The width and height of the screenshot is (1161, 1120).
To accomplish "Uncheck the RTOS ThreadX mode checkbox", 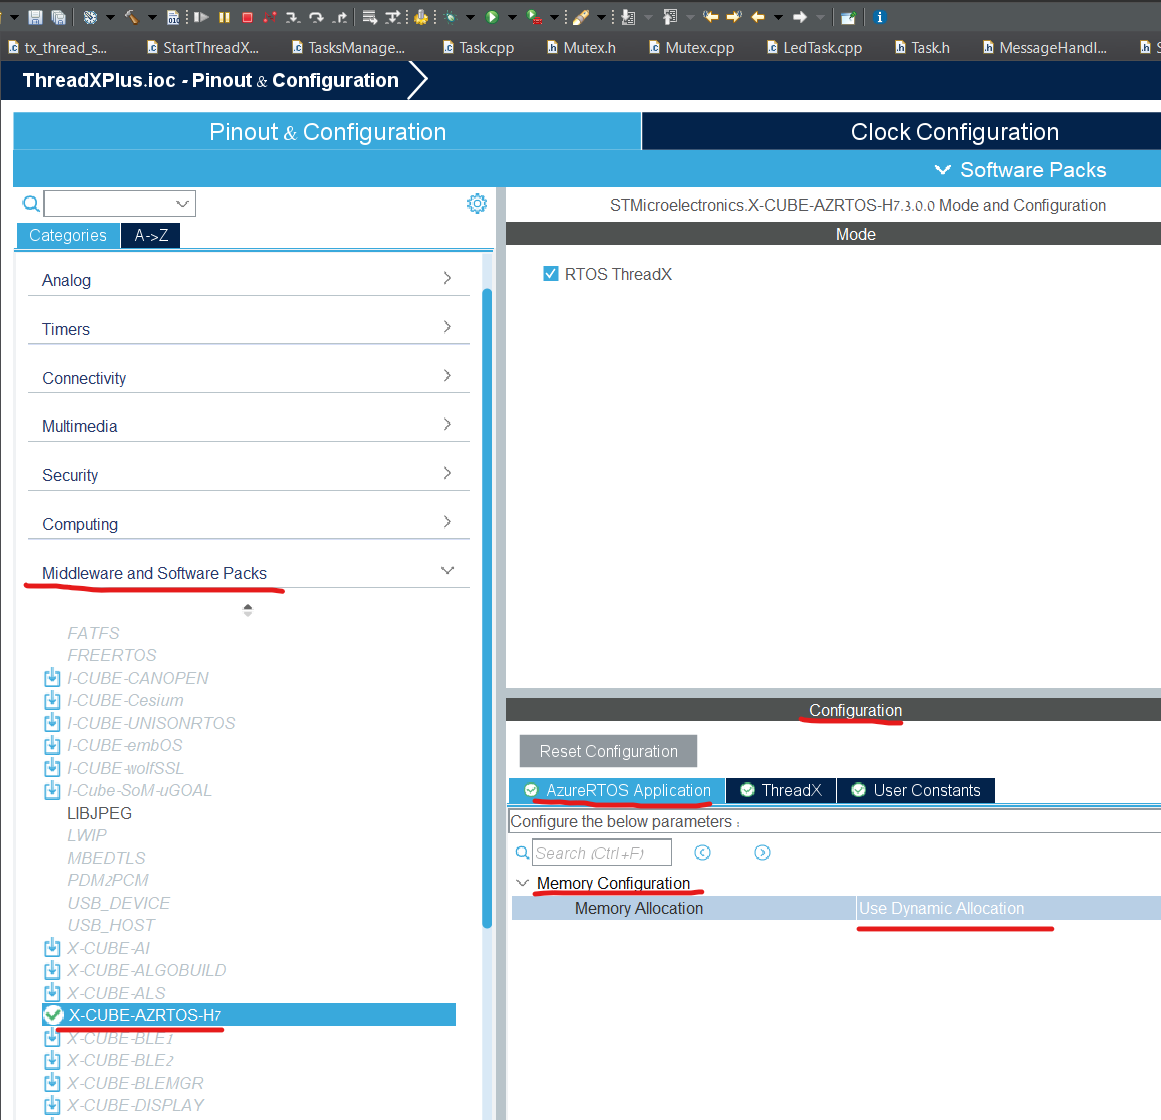I will point(550,273).
